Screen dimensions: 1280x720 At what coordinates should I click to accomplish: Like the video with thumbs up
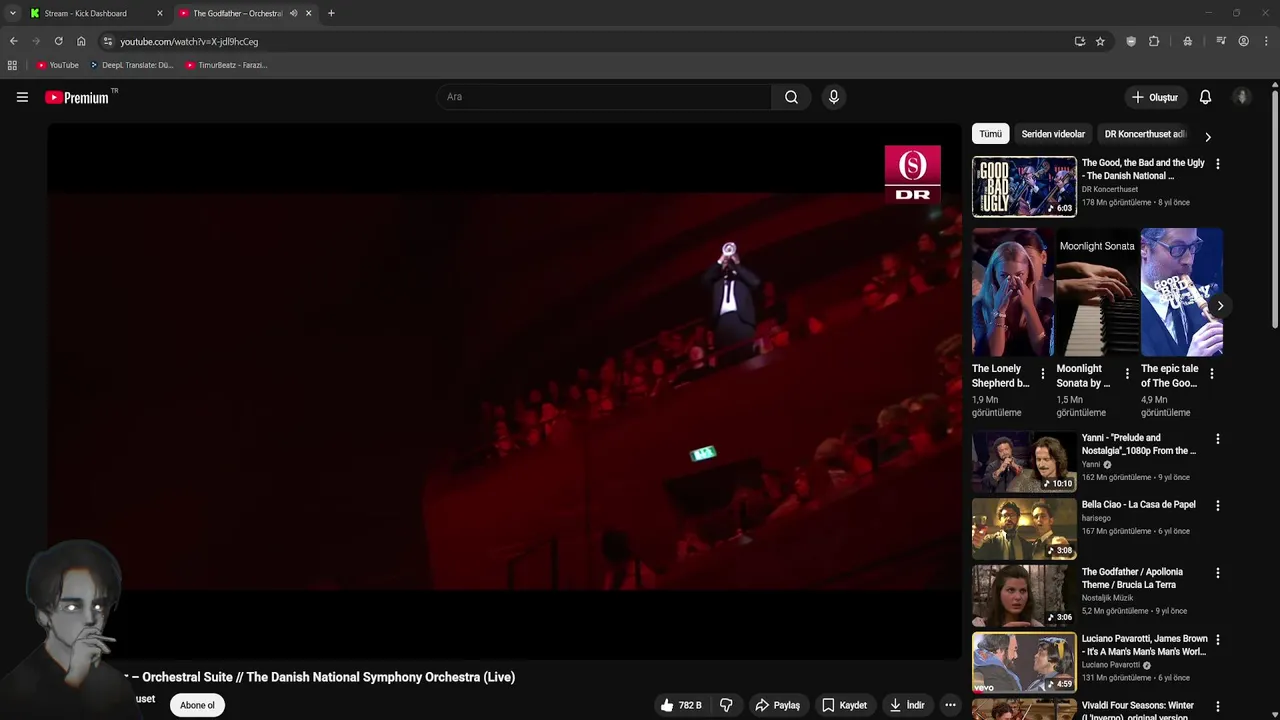pos(680,705)
